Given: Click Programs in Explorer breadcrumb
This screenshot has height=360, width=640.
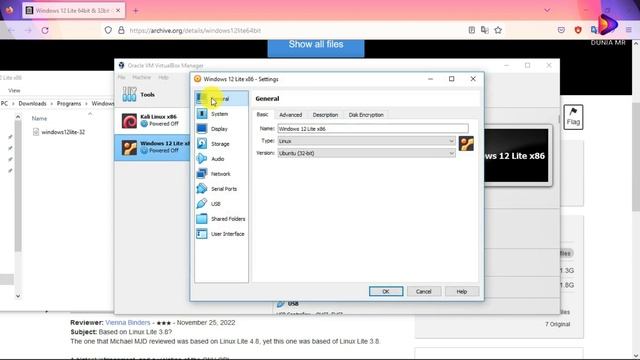Looking at the screenshot, I should click(69, 104).
